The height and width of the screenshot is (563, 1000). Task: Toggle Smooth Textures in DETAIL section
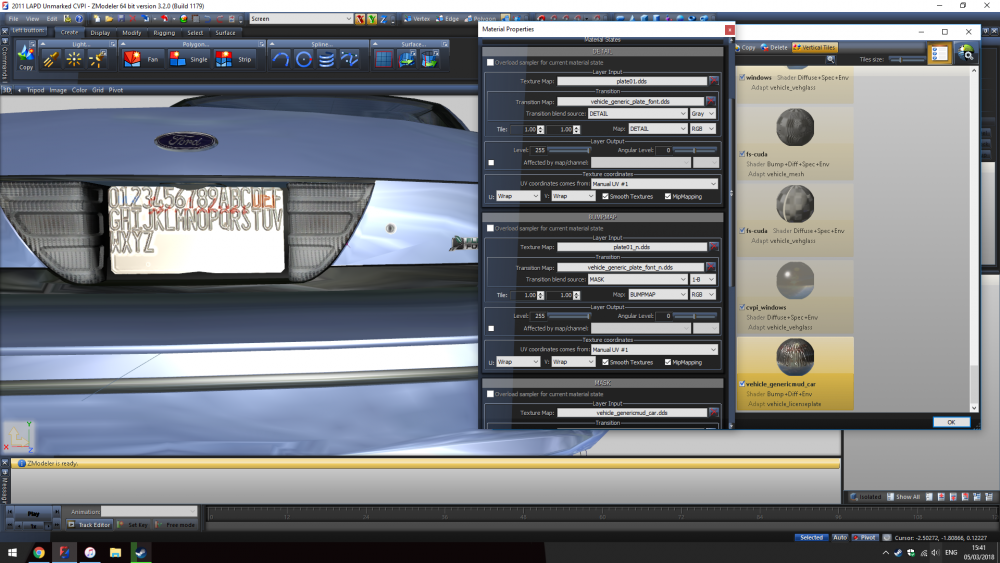tap(605, 196)
